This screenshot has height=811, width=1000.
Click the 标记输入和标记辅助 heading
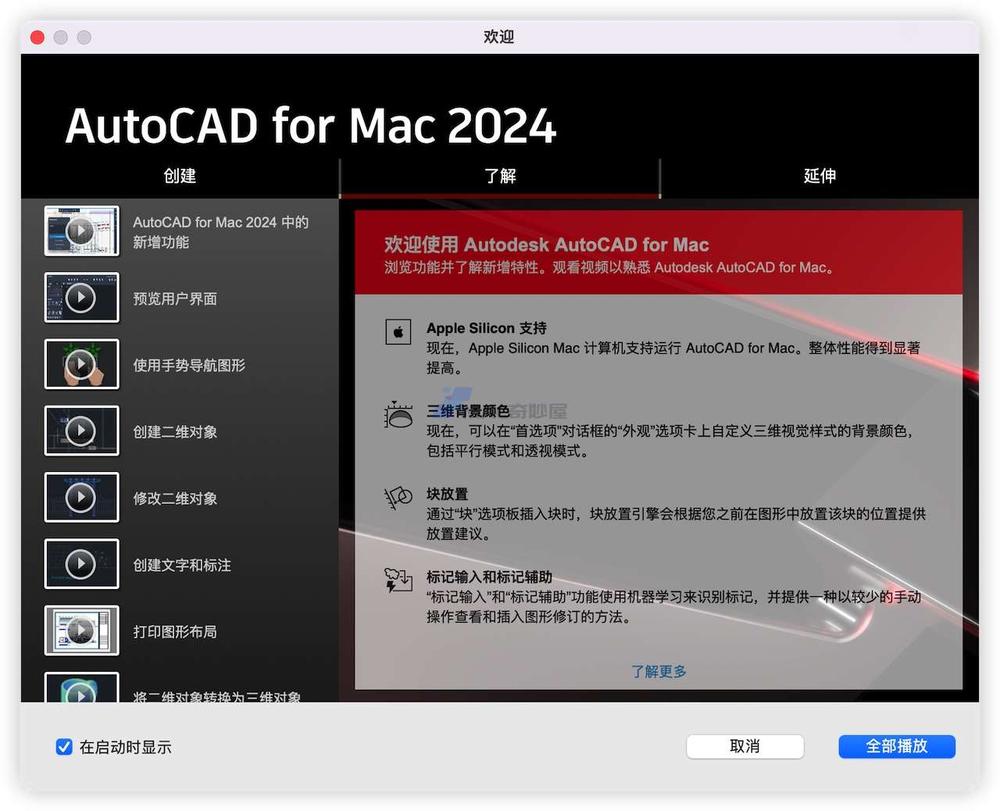coord(489,577)
